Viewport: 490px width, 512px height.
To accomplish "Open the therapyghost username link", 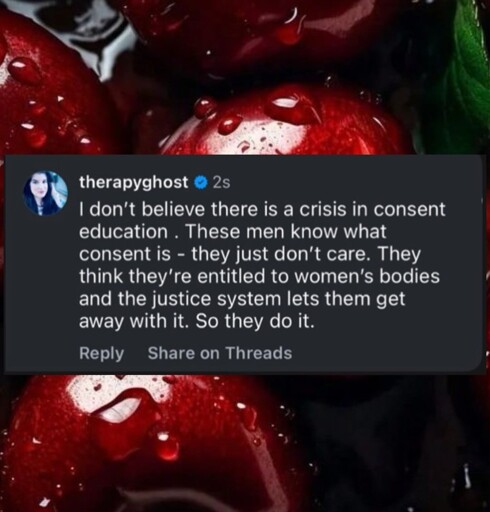I will [x=133, y=183].
